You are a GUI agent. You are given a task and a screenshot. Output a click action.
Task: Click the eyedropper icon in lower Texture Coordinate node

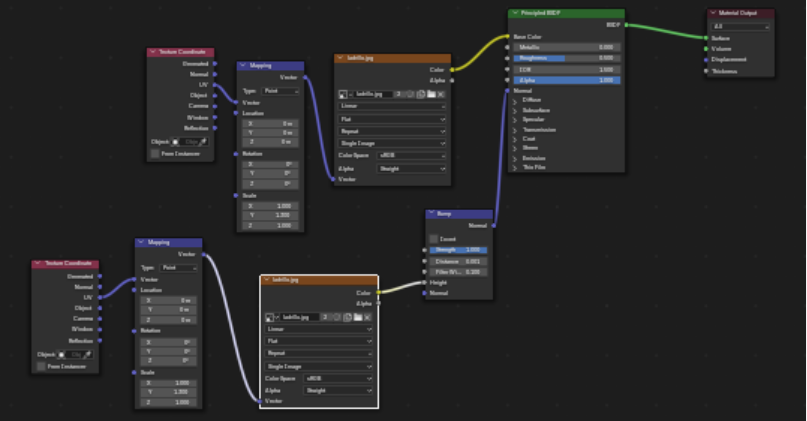tap(88, 354)
